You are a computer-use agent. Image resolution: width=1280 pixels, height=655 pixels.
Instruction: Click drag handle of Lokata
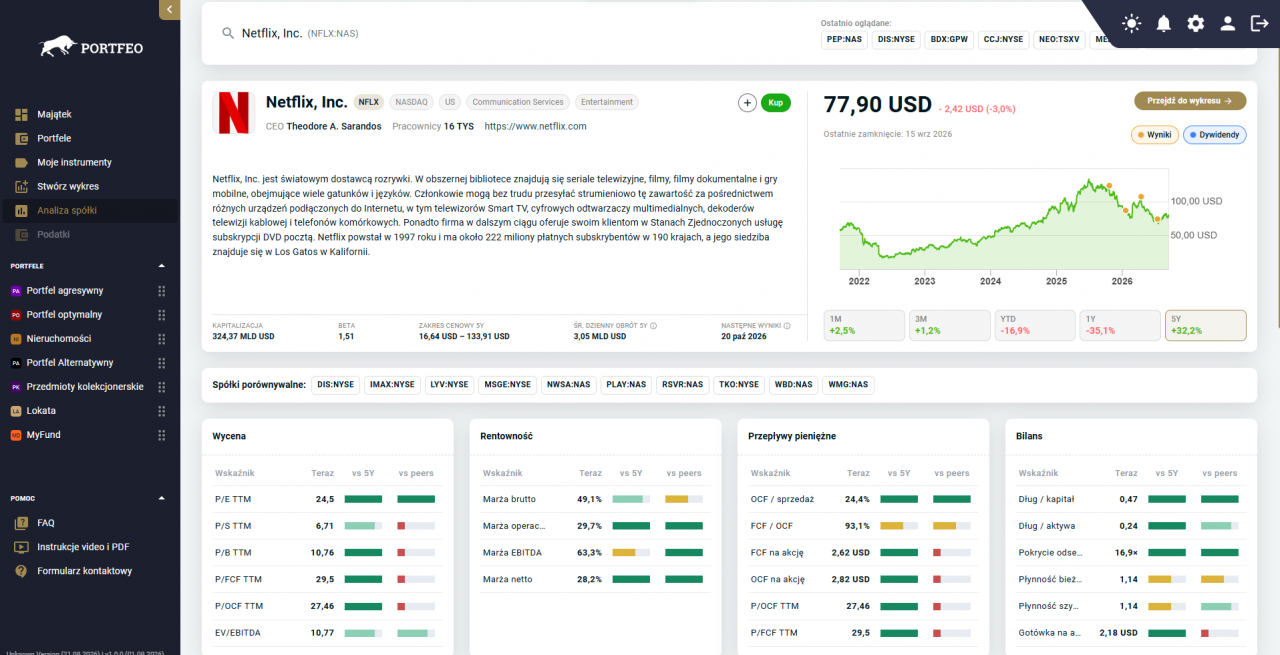click(x=162, y=410)
